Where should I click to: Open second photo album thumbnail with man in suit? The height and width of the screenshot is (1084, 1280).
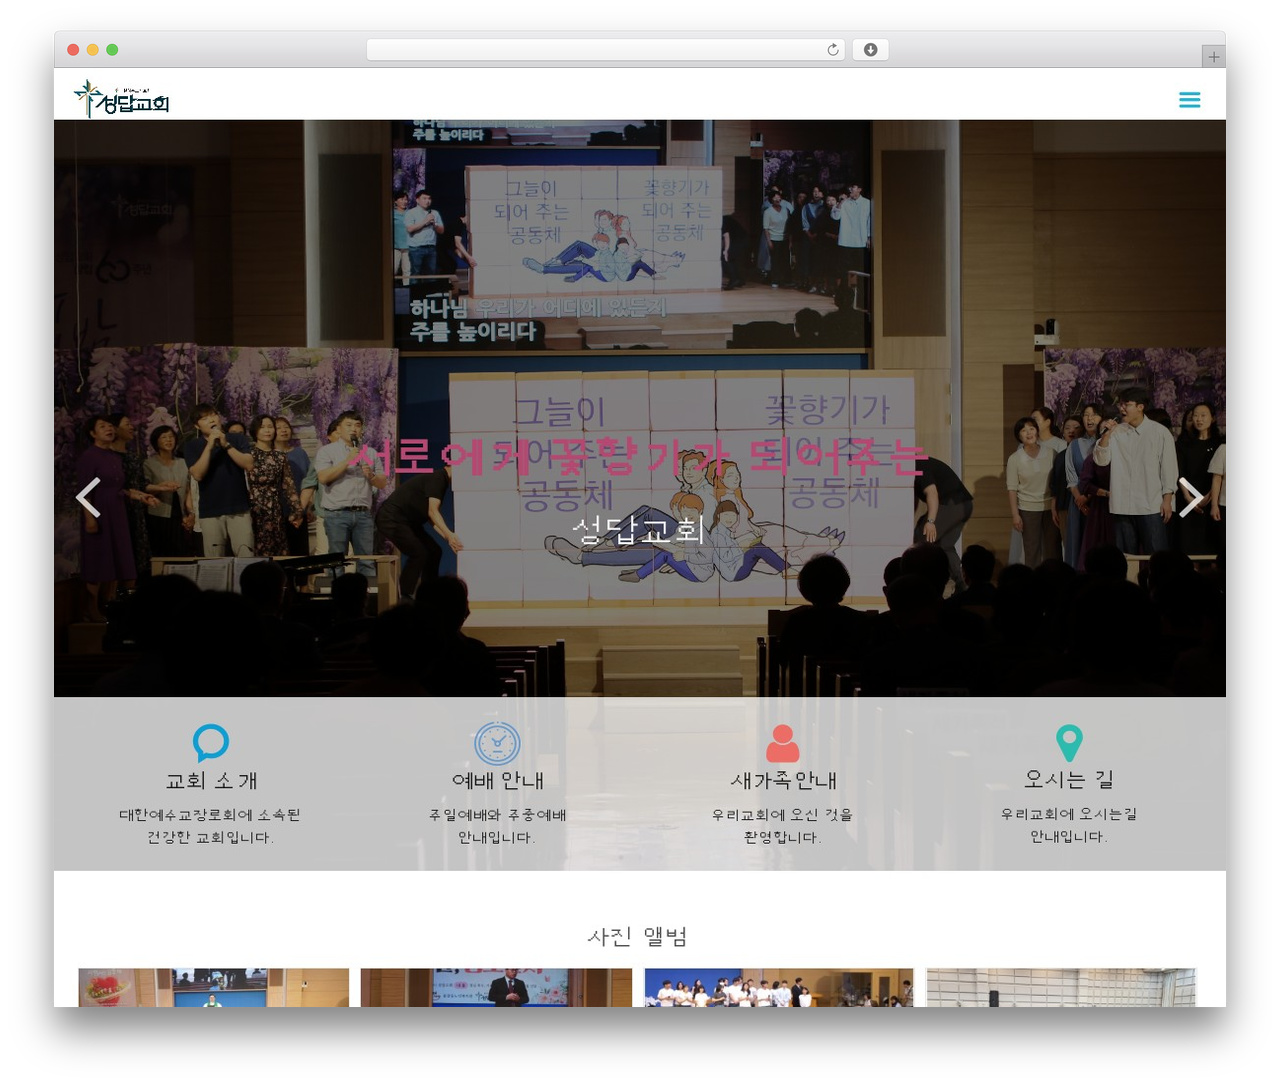tap(496, 987)
